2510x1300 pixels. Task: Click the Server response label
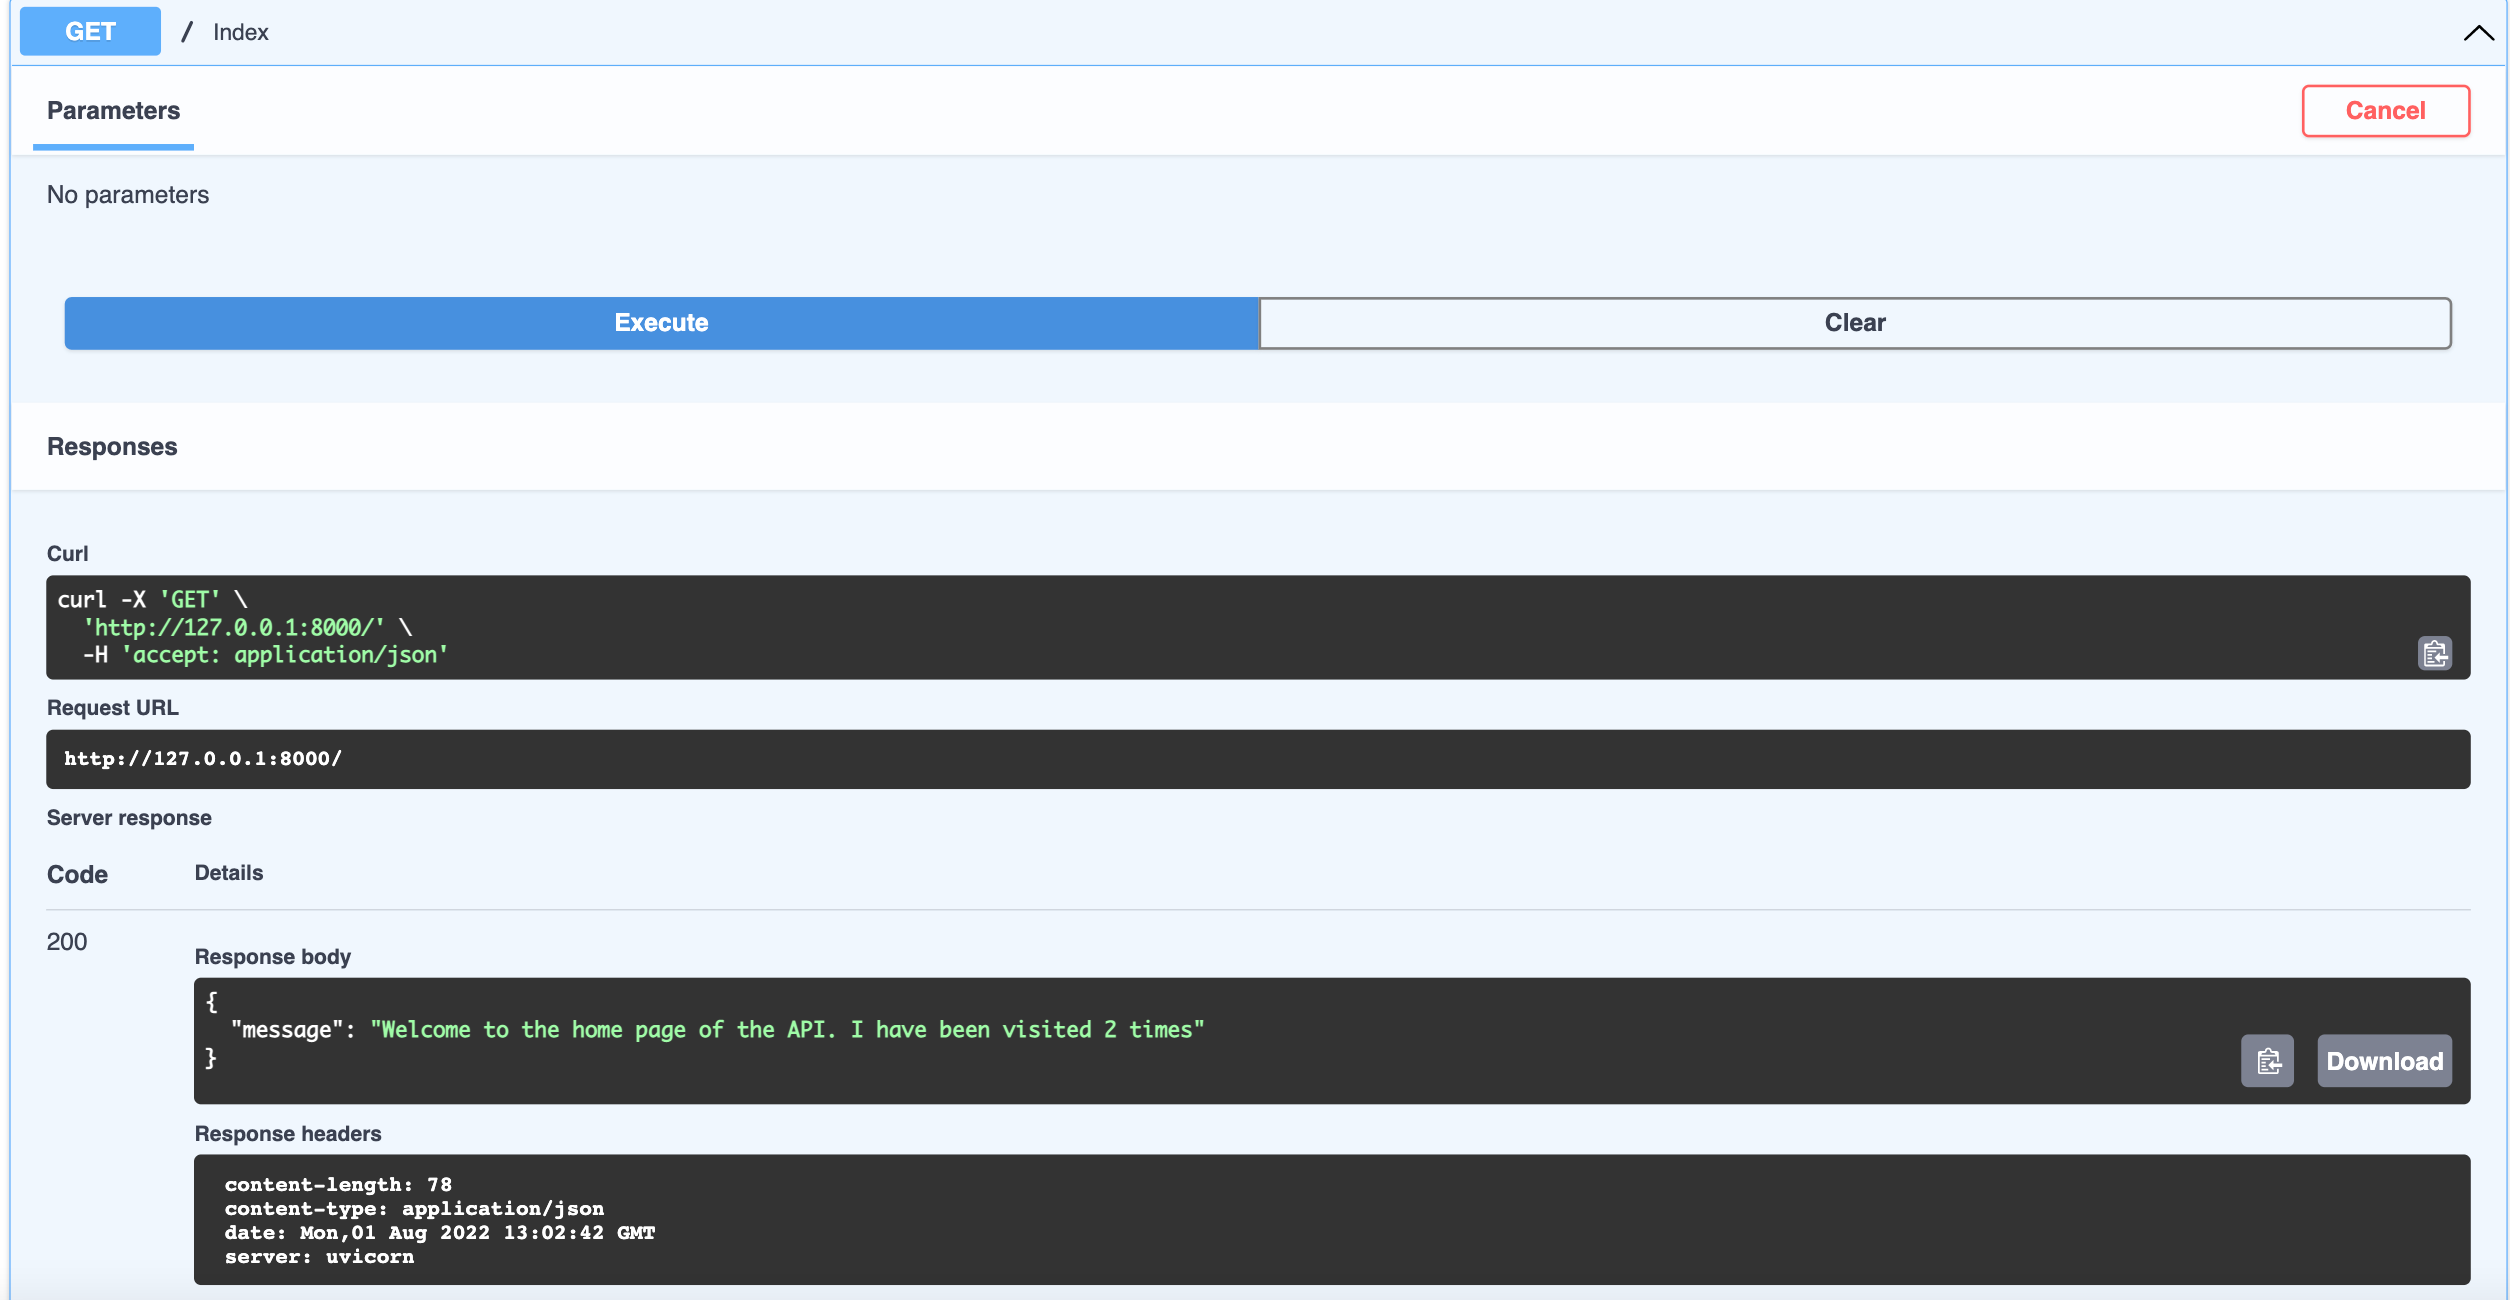[x=129, y=818]
